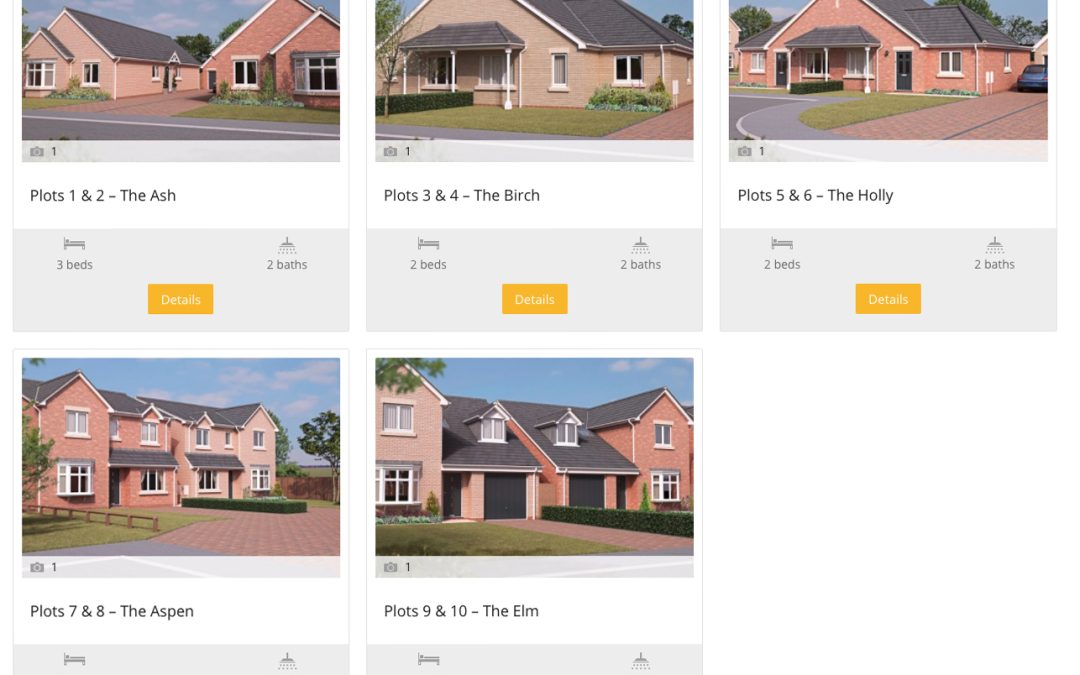Click shower icon under The Birch listing
Screen dimensions: 1080x675
pos(641,245)
